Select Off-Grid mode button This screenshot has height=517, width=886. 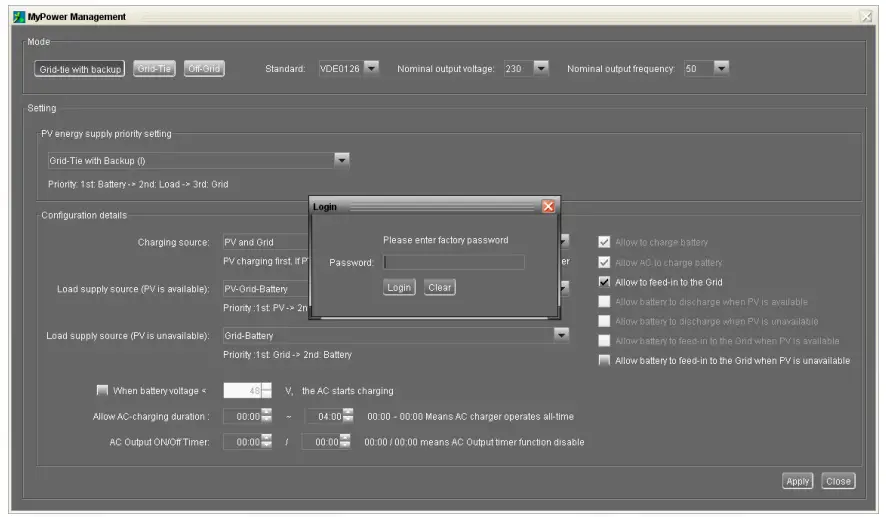(204, 69)
